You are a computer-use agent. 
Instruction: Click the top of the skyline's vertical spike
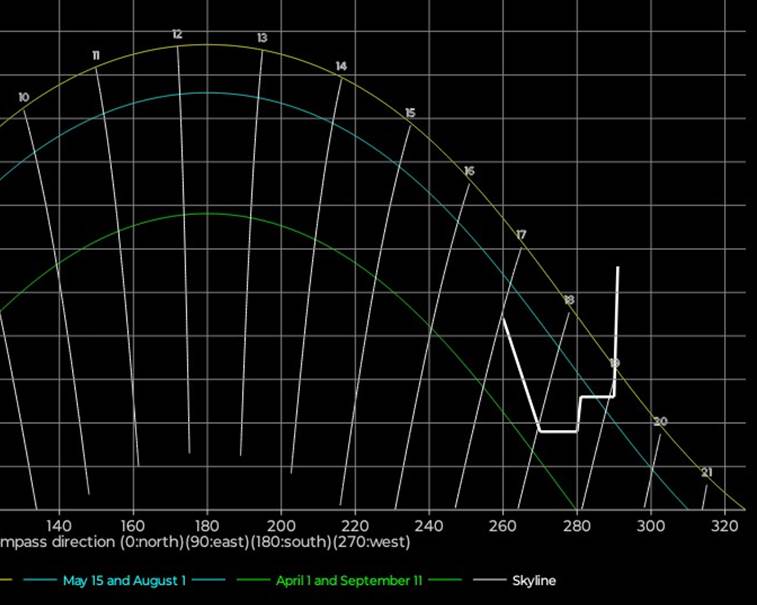[618, 268]
